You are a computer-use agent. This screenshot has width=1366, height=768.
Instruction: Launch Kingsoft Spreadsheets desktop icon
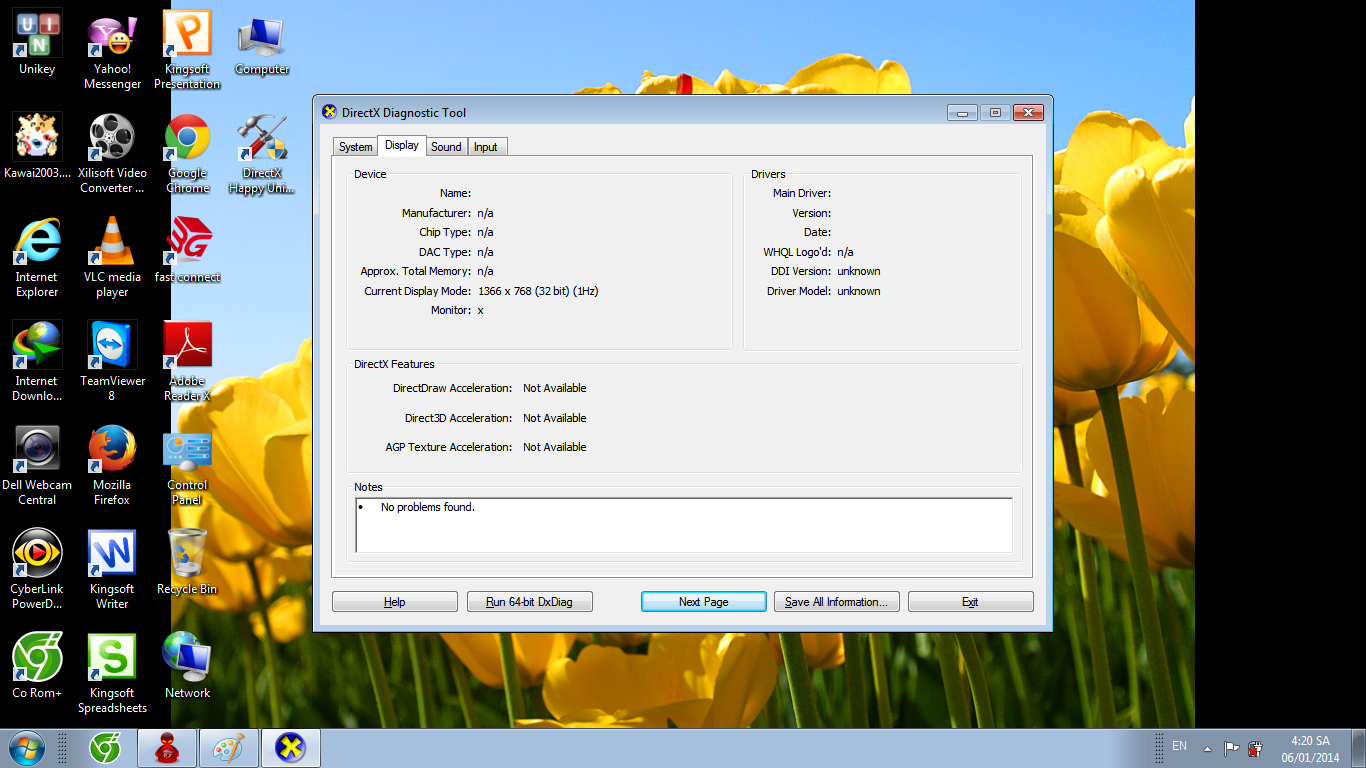pos(112,675)
